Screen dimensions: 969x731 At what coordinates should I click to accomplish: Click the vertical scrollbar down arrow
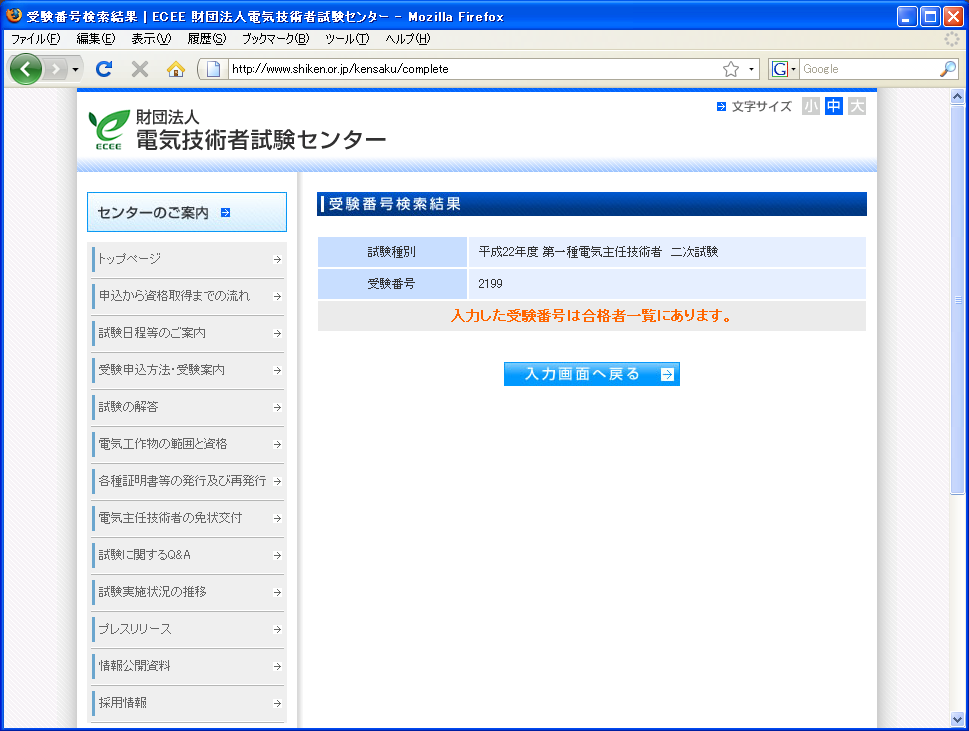point(957,720)
